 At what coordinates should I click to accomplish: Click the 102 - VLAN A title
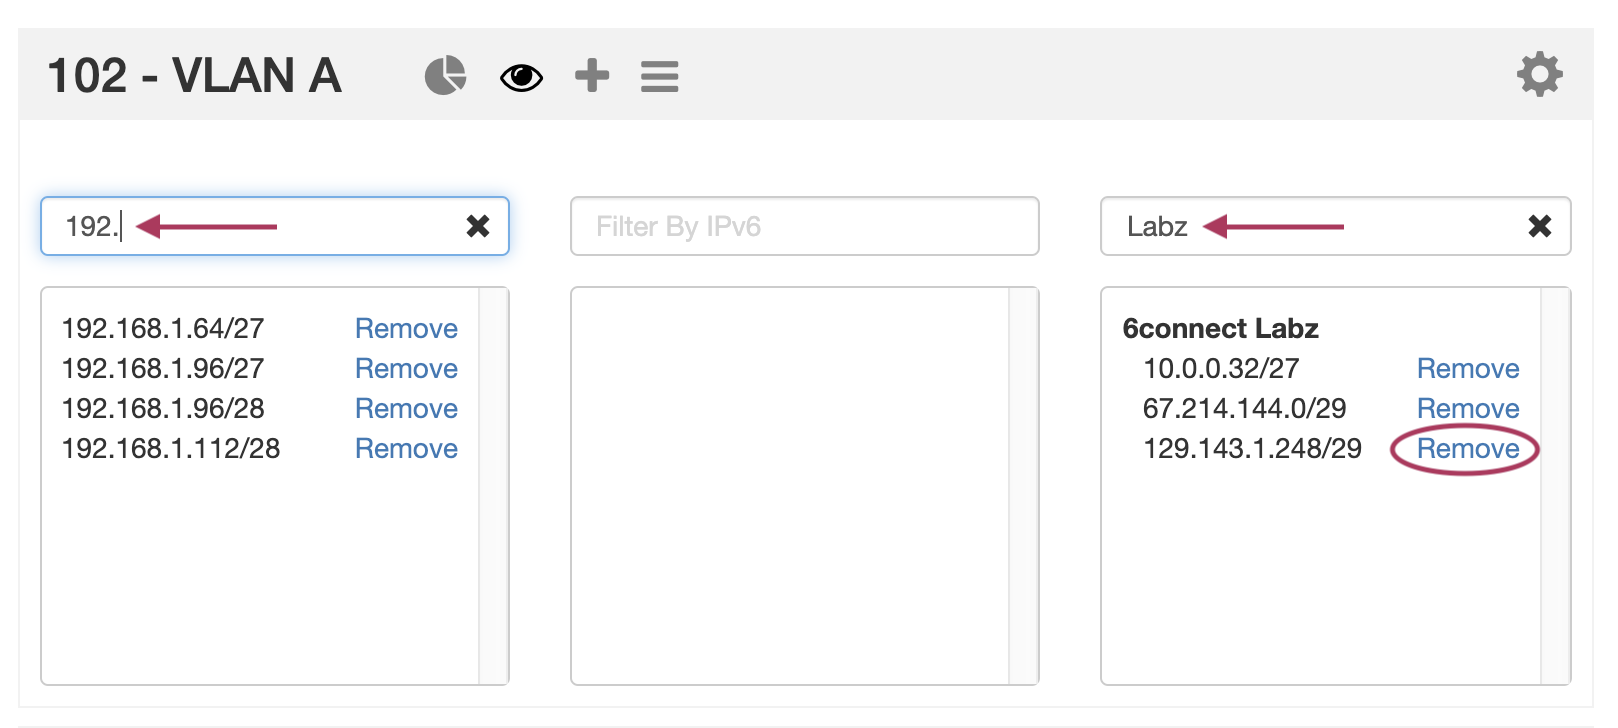point(195,76)
